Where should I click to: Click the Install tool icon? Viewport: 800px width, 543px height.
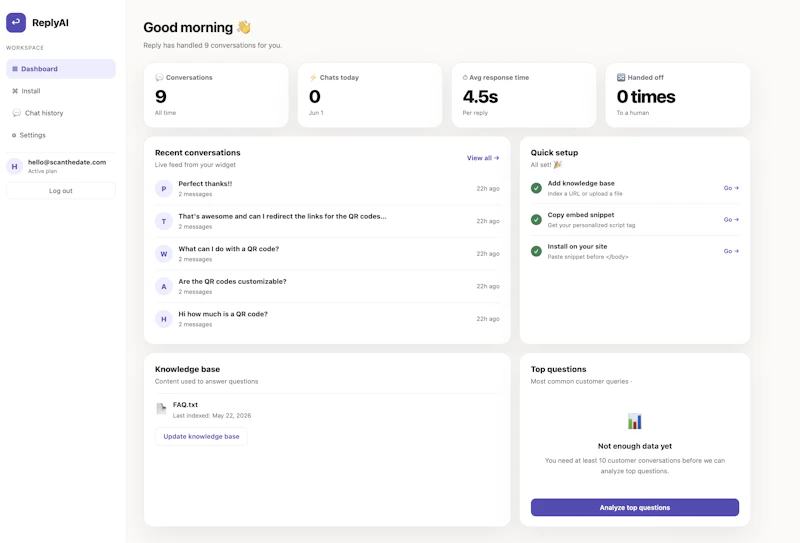click(15, 91)
